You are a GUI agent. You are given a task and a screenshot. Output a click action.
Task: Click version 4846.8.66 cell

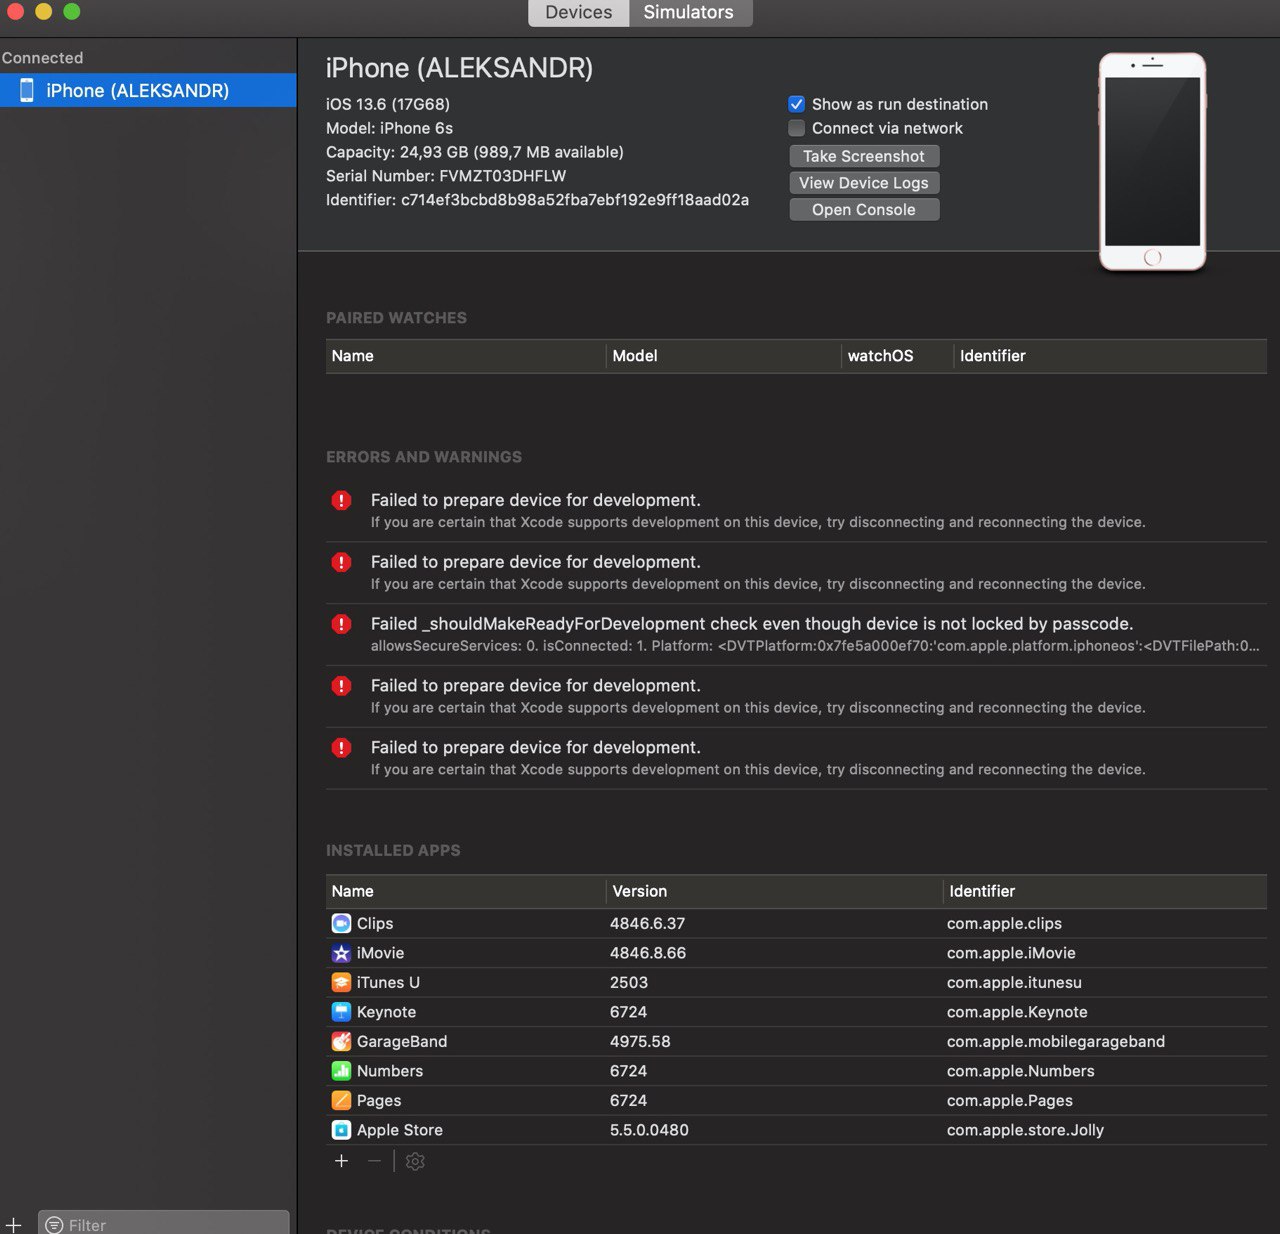tap(648, 953)
